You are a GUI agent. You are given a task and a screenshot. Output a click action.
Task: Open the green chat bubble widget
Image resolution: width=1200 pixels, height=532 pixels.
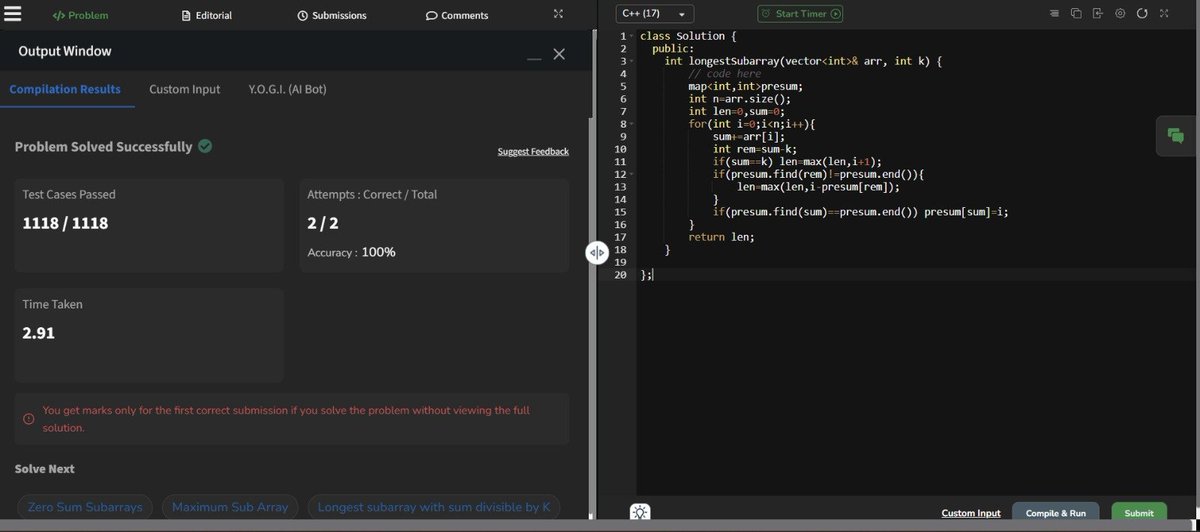1177,136
